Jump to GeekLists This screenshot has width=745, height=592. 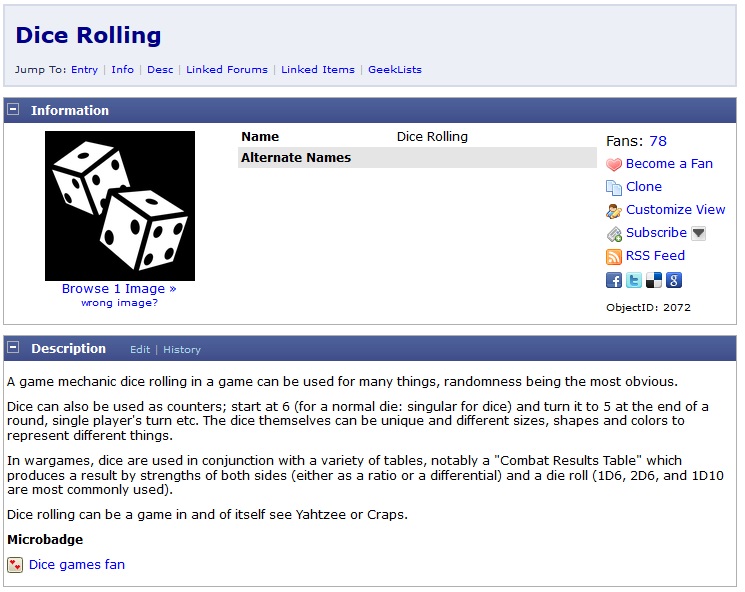(x=395, y=69)
